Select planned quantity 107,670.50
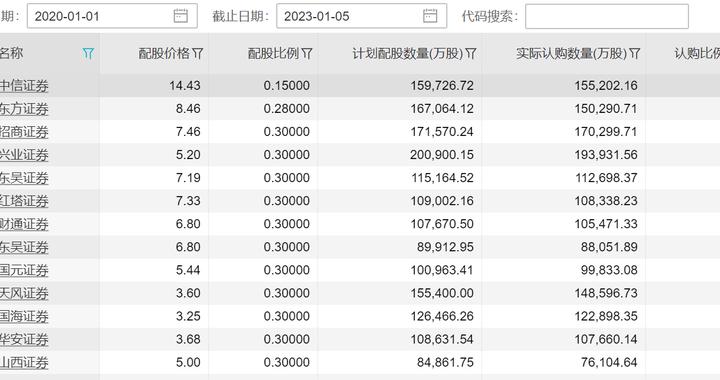 442,224
